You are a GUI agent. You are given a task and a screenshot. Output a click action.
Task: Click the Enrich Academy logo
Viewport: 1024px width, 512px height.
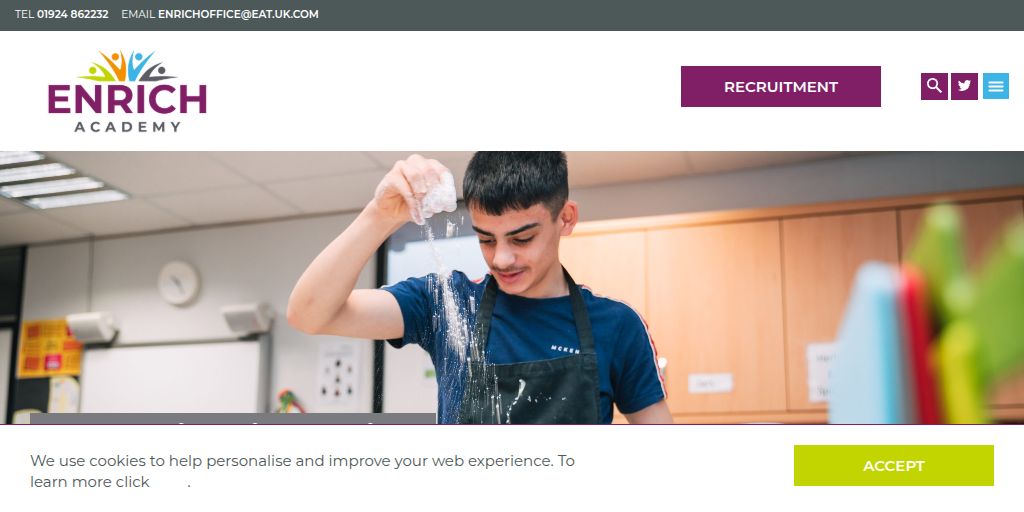(x=127, y=91)
